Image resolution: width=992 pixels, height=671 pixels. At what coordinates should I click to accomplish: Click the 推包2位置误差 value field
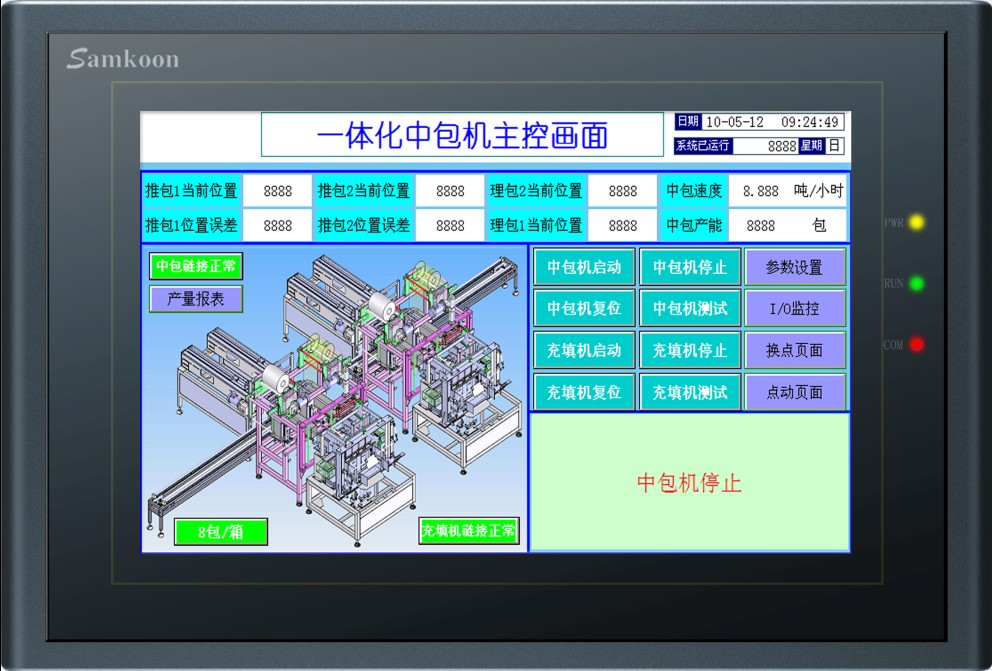click(x=450, y=226)
